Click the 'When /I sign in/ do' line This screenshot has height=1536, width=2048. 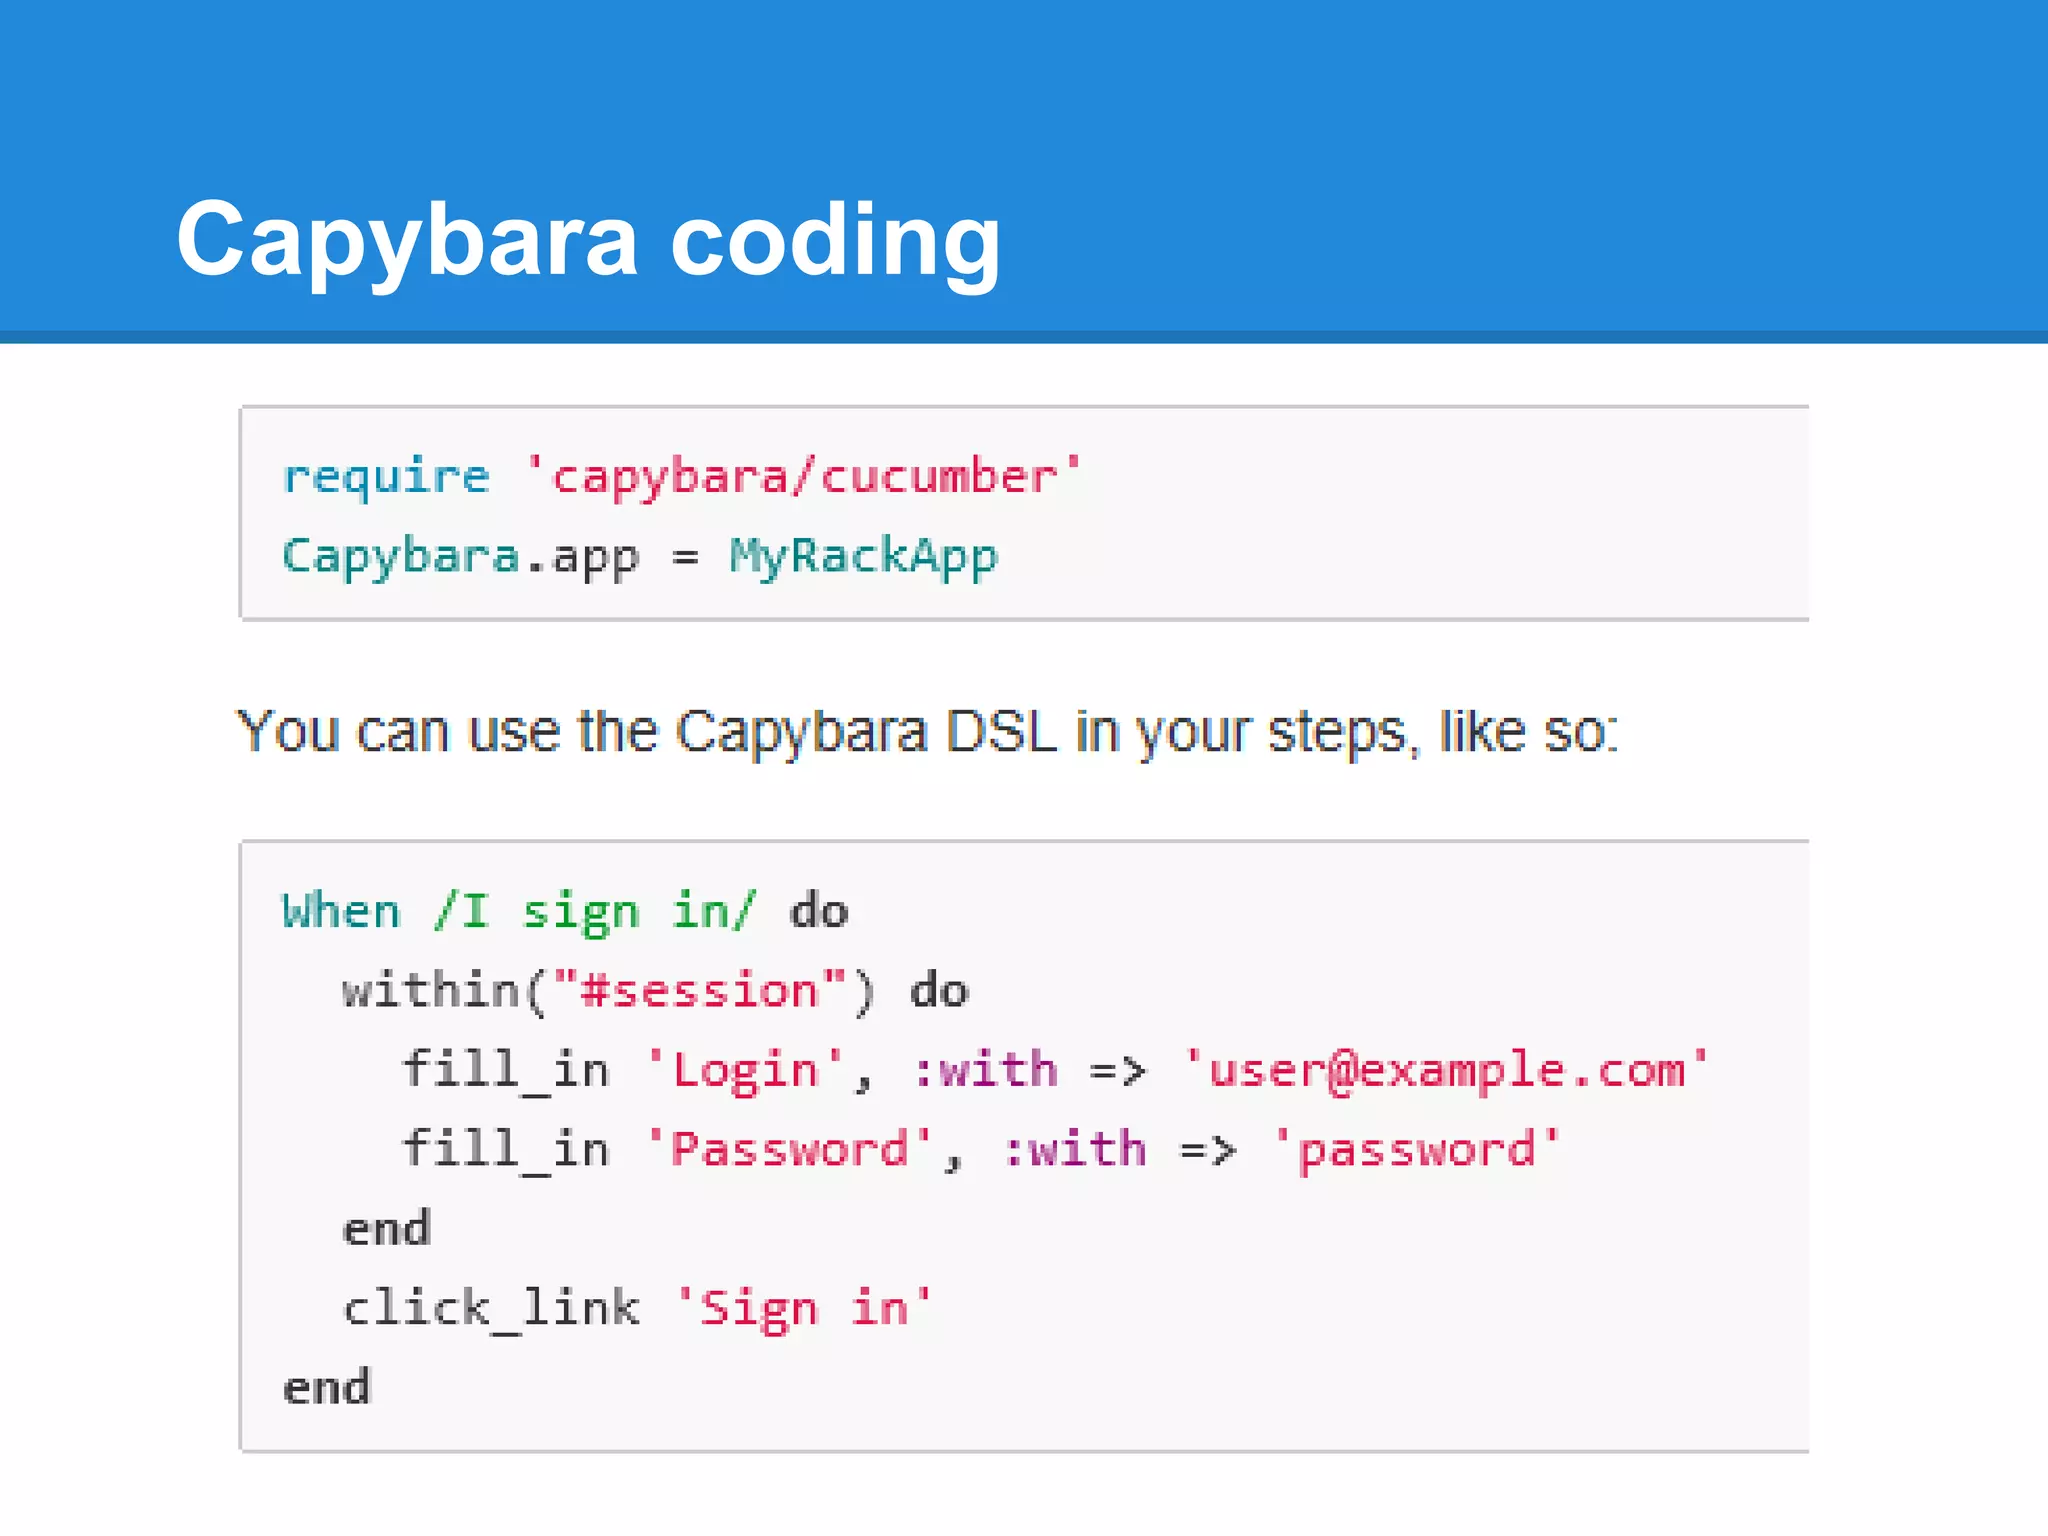[x=565, y=911]
